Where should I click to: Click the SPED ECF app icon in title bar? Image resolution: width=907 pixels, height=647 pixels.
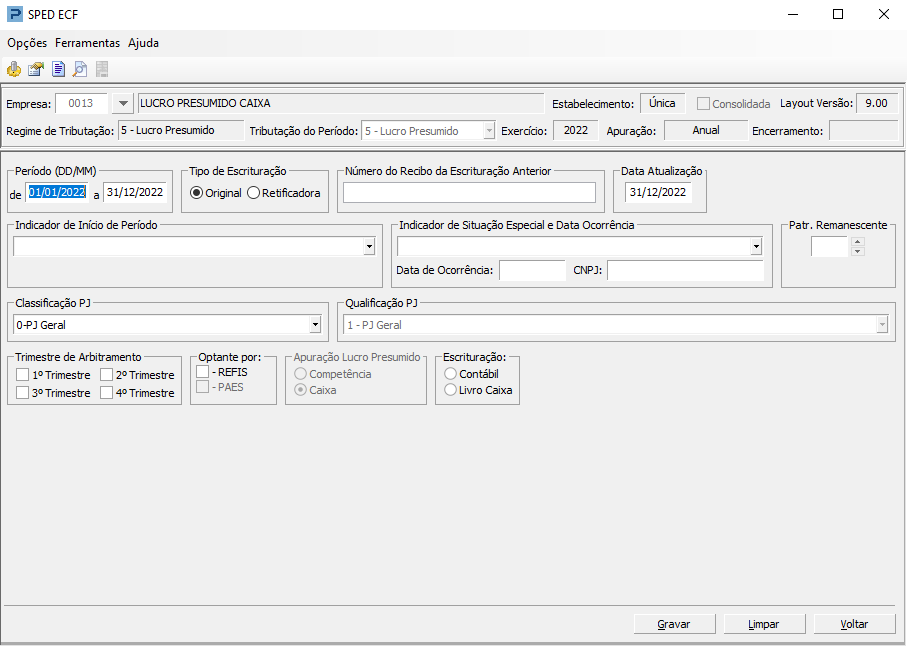(14, 14)
